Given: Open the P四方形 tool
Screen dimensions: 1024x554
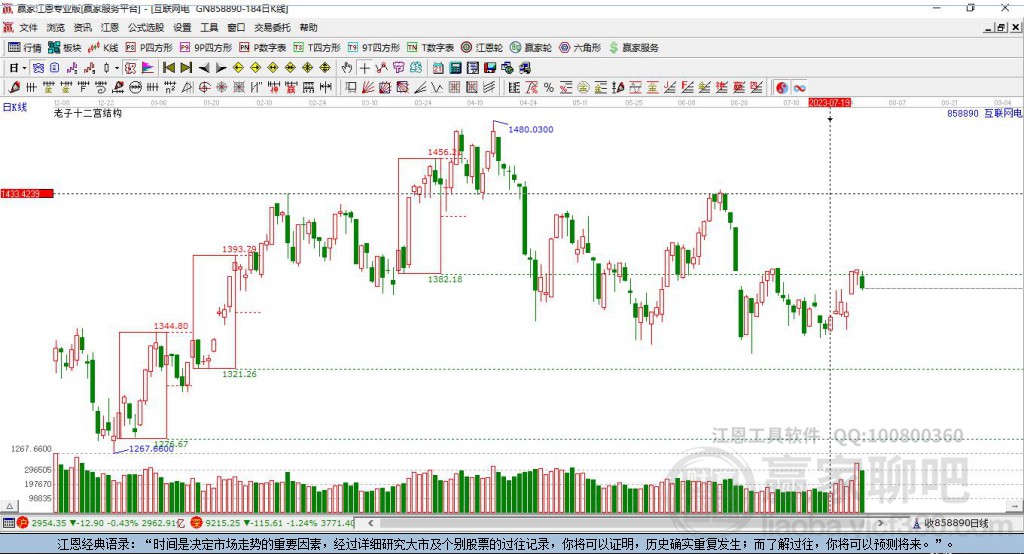Looking at the screenshot, I should click(149, 48).
